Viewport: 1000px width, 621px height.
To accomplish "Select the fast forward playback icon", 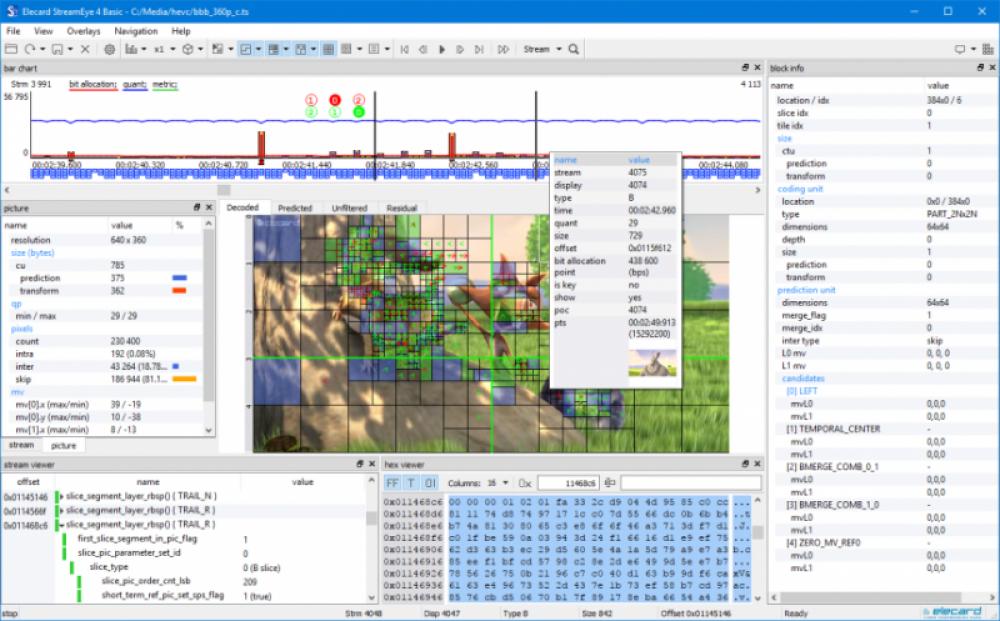I will pyautogui.click(x=503, y=48).
